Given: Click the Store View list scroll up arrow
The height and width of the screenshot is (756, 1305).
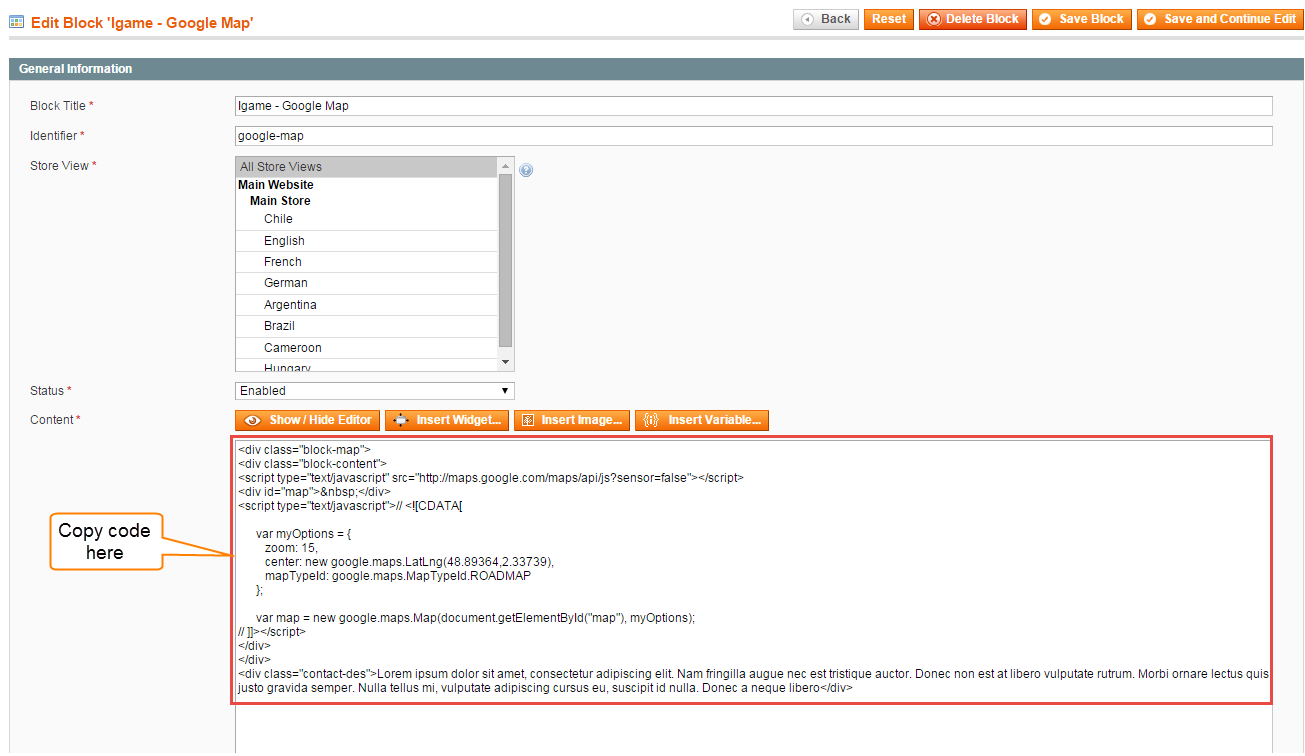Looking at the screenshot, I should click(x=505, y=165).
